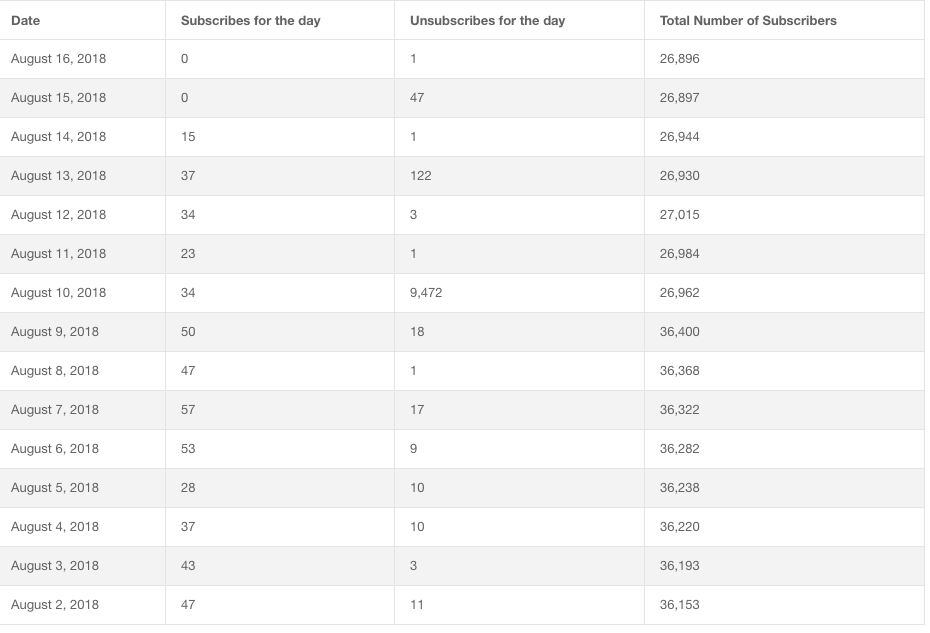Click the 122 unsubscribes cell
The image size is (930, 633).
pyautogui.click(x=421, y=176)
